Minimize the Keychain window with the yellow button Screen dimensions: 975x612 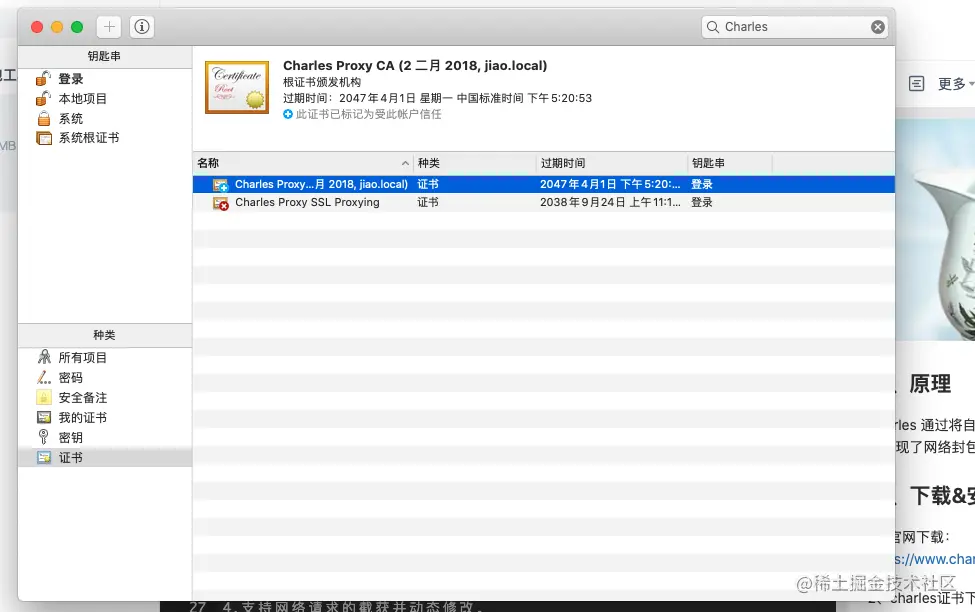tap(57, 27)
